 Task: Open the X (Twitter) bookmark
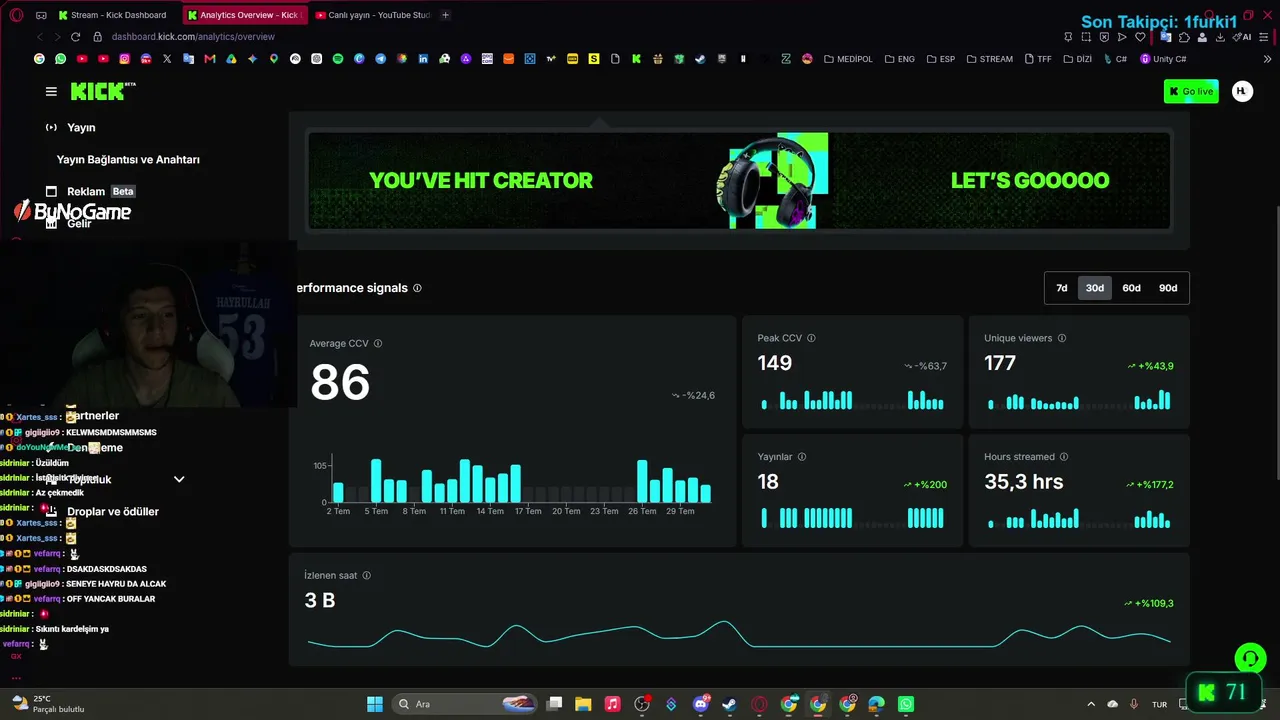(167, 59)
